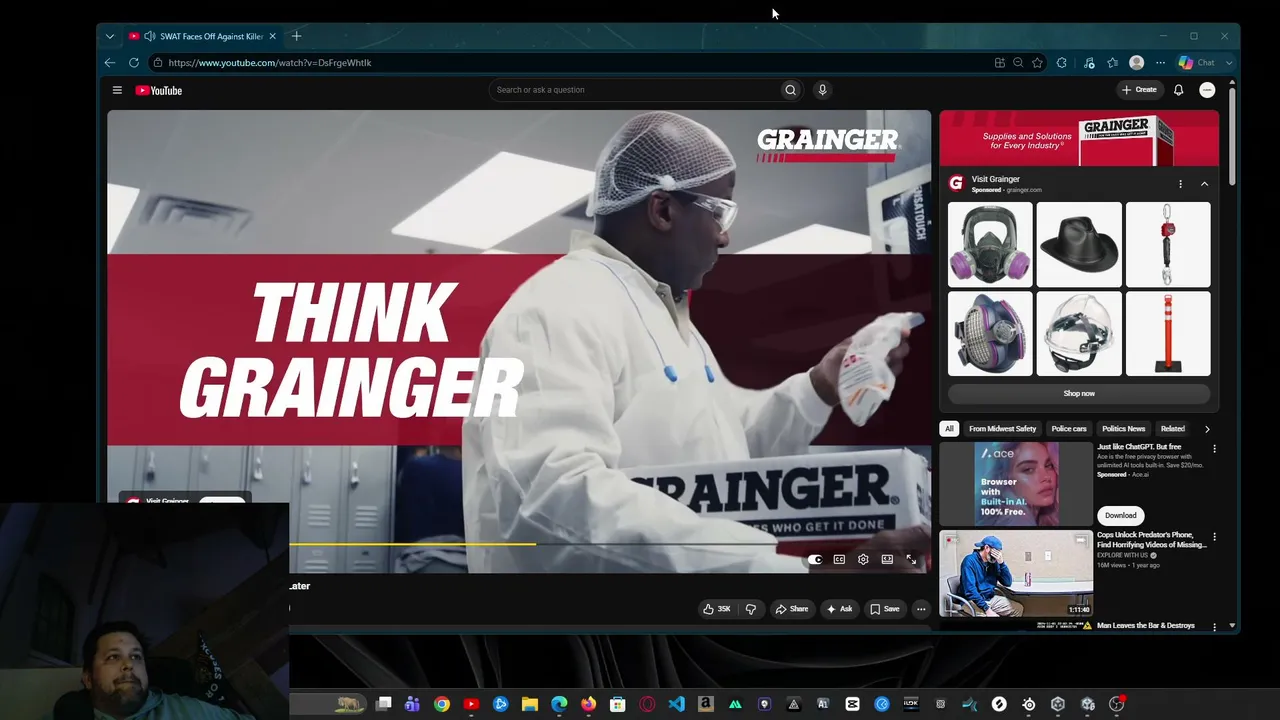Open Microsoft Teams from the taskbar
Viewport: 1280px width, 720px height.
[412, 704]
